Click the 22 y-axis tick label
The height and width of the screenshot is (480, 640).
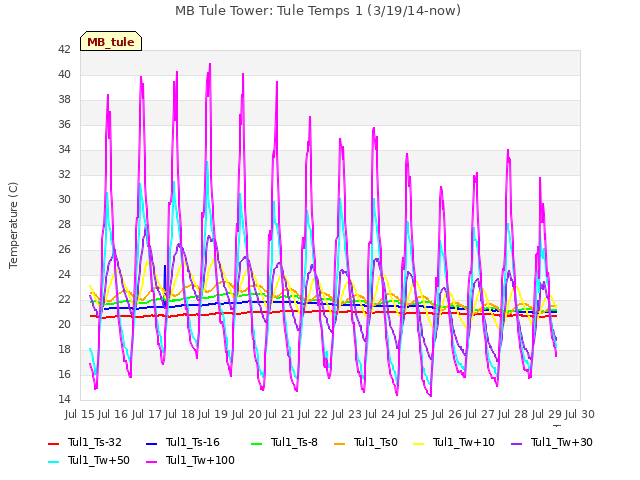[64, 300]
